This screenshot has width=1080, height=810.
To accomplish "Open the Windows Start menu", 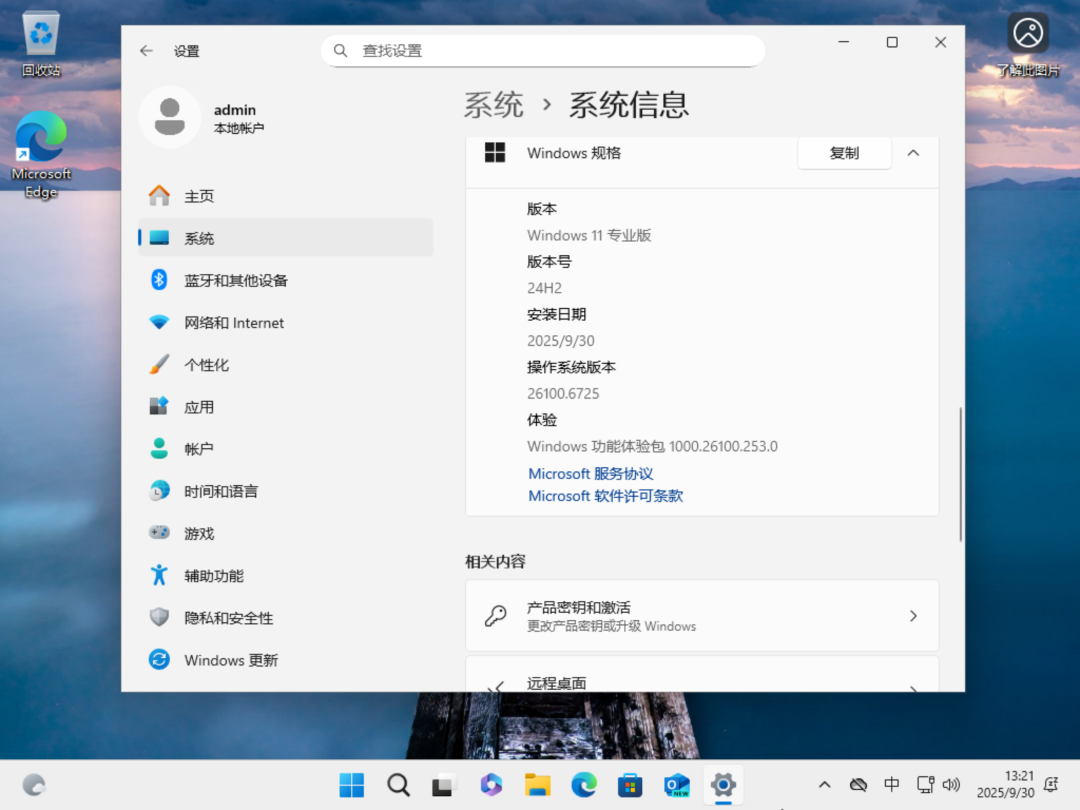I will [352, 785].
